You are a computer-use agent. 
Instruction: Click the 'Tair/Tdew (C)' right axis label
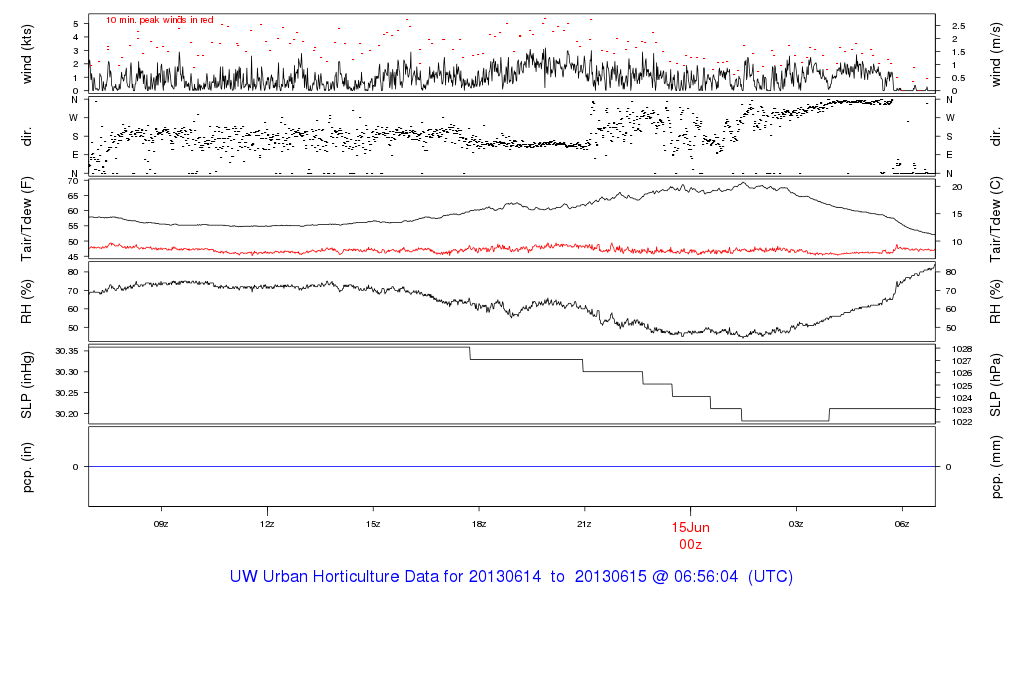[x=996, y=218]
